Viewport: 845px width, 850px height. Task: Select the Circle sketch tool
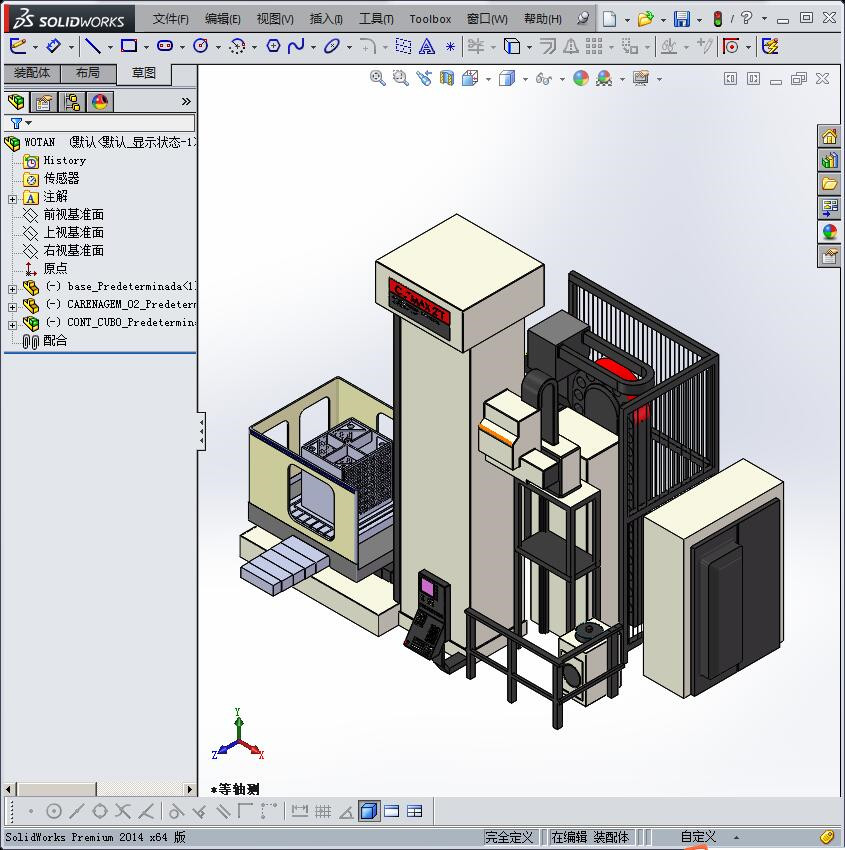coord(201,46)
